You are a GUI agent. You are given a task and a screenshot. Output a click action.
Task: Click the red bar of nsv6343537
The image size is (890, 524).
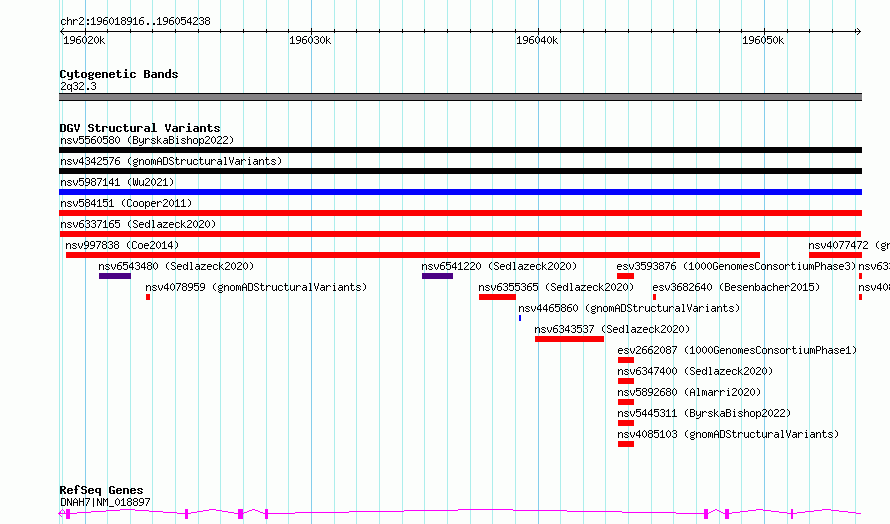569,339
